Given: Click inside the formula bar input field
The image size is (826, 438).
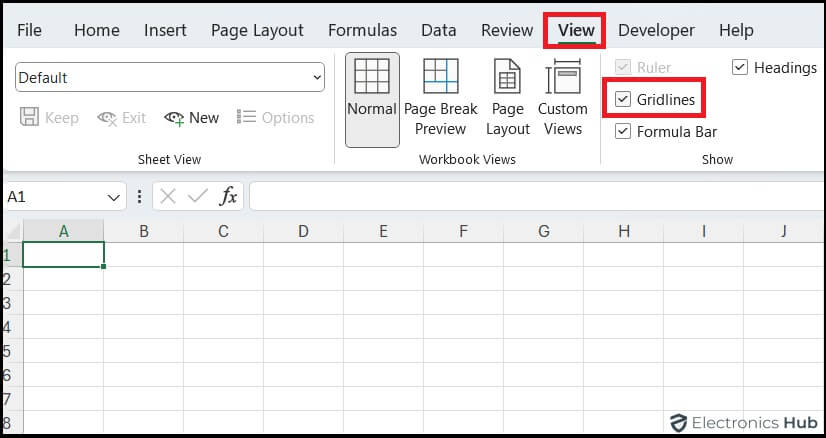Looking at the screenshot, I should (x=530, y=196).
